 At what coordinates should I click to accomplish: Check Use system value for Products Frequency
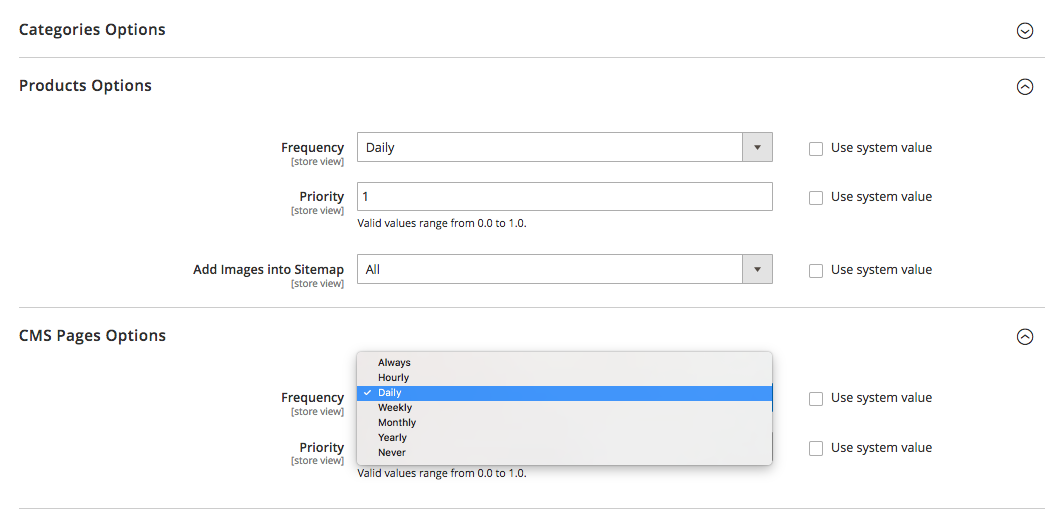click(816, 148)
